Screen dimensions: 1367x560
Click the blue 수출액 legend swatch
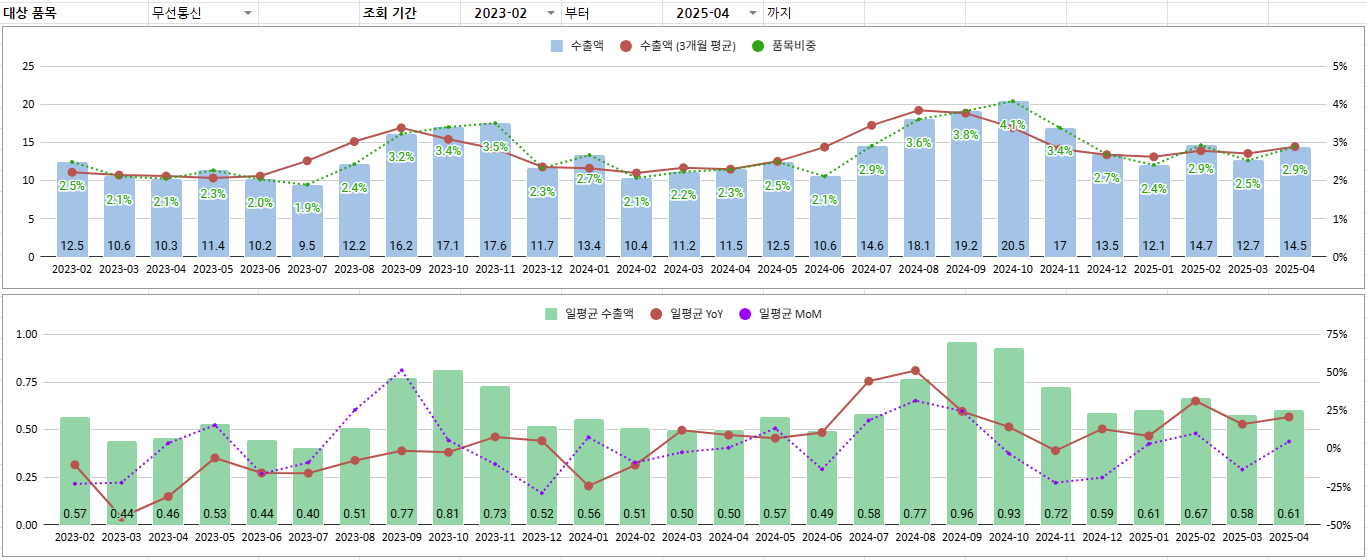(x=557, y=46)
